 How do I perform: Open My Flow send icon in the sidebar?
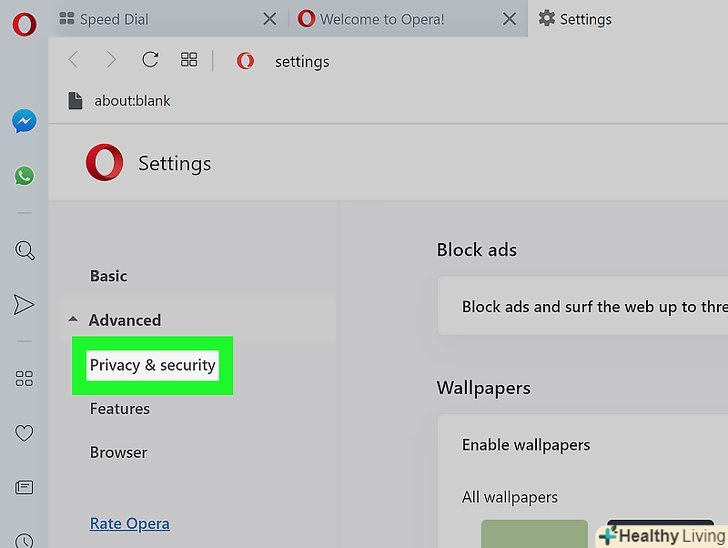click(x=24, y=305)
